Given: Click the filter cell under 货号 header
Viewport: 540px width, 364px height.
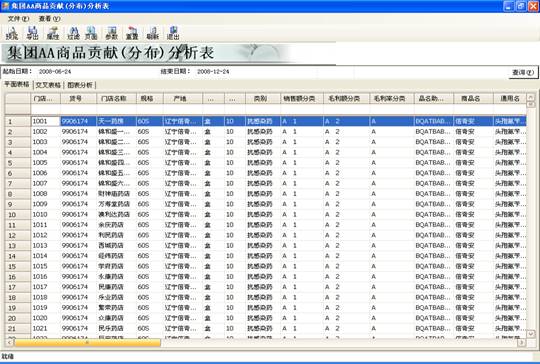Looking at the screenshot, I should [79, 110].
